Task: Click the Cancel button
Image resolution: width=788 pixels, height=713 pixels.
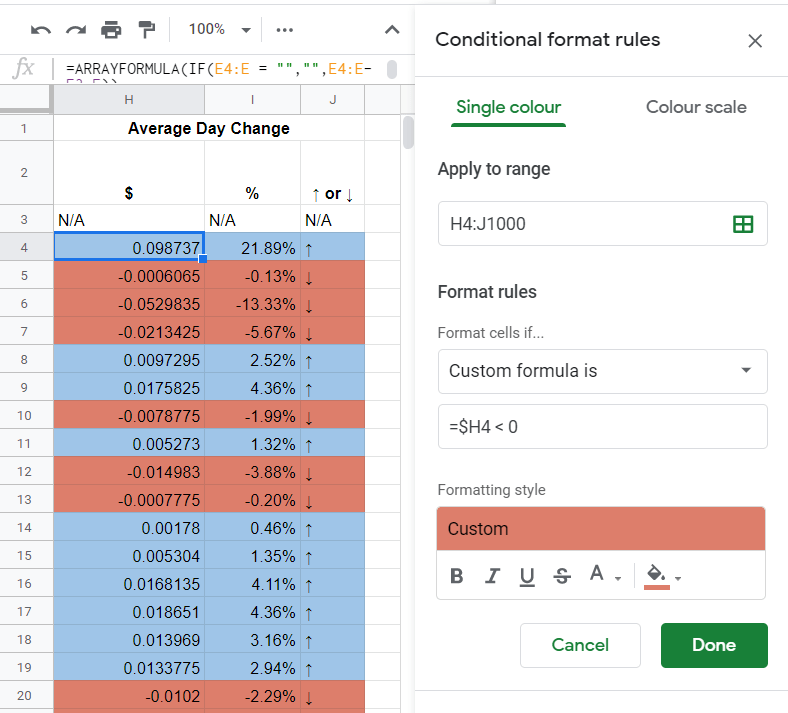Action: [580, 645]
